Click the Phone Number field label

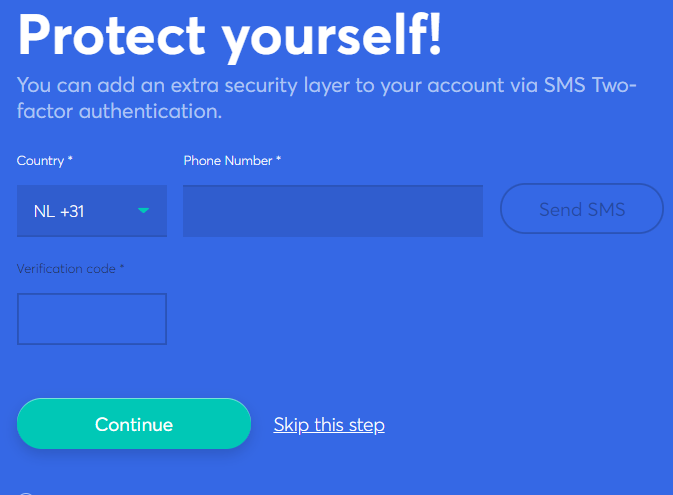tap(228, 161)
